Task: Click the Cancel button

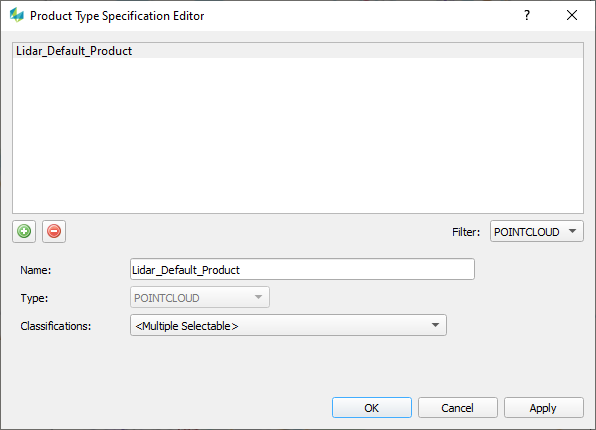Action: click(458, 408)
